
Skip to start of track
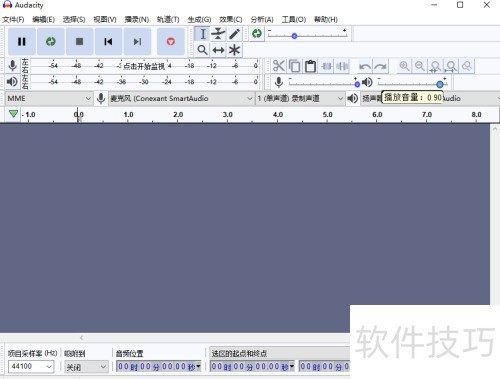point(108,42)
